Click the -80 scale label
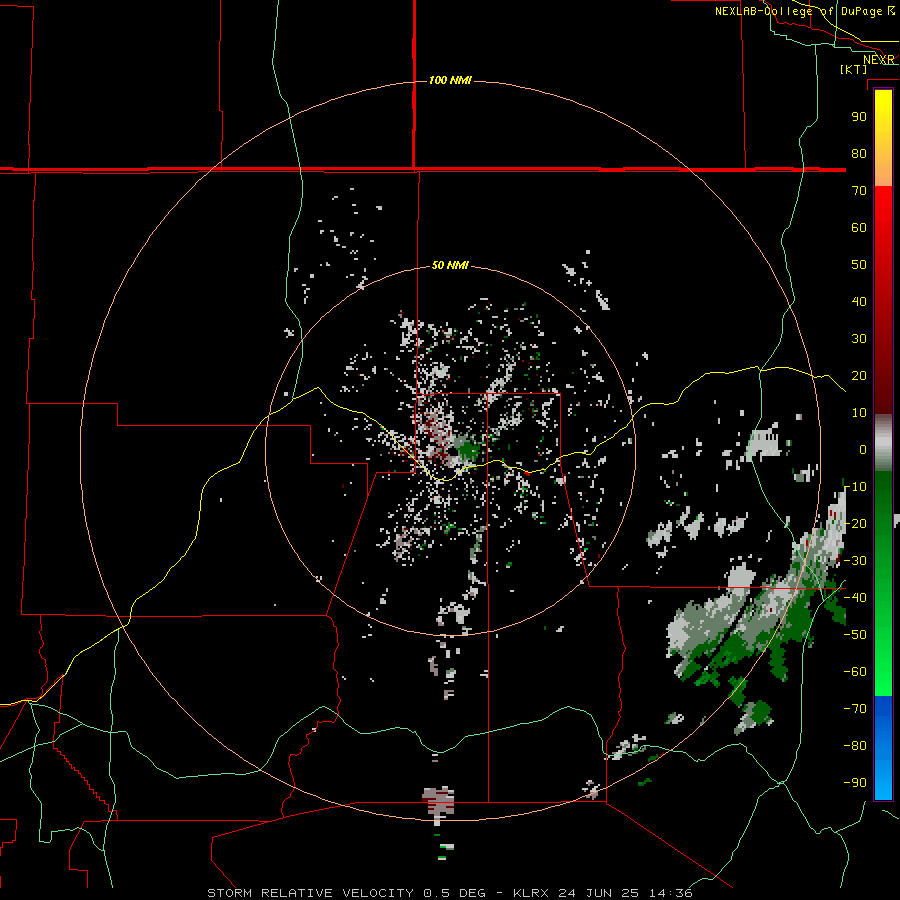This screenshot has width=900, height=900. click(x=855, y=746)
